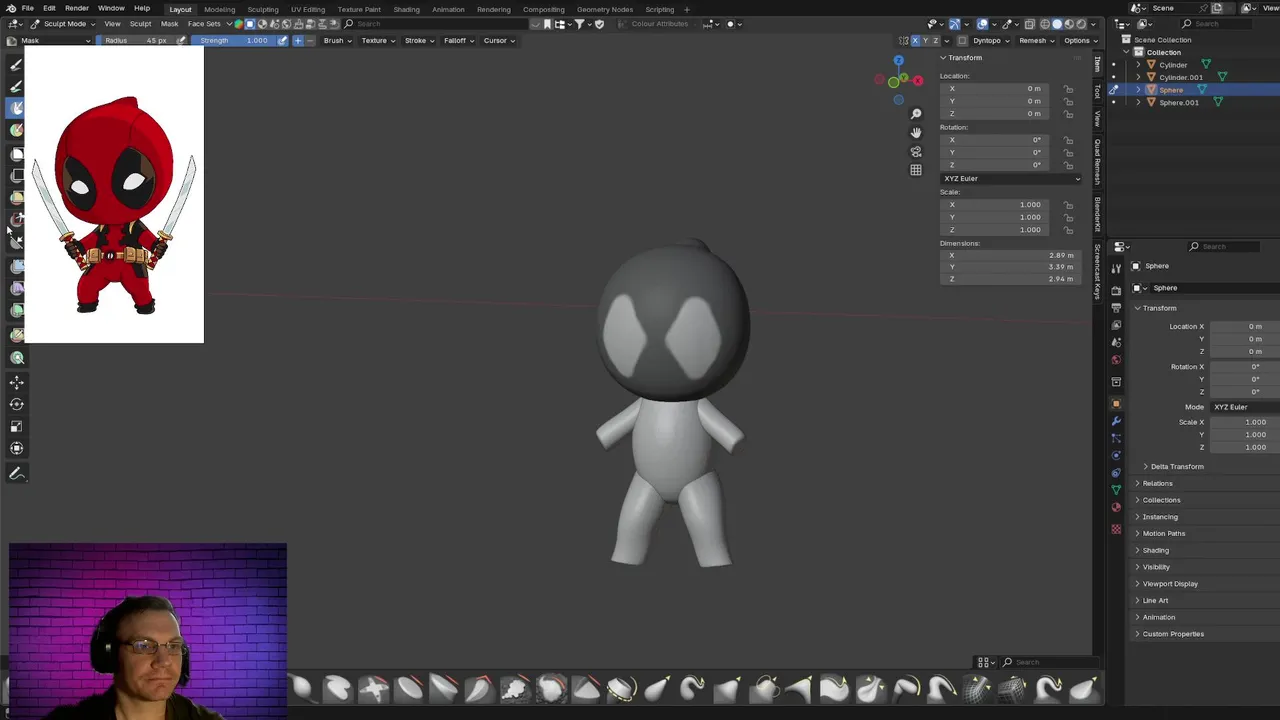
Task: Open the Brush dropdown
Action: click(x=337, y=40)
